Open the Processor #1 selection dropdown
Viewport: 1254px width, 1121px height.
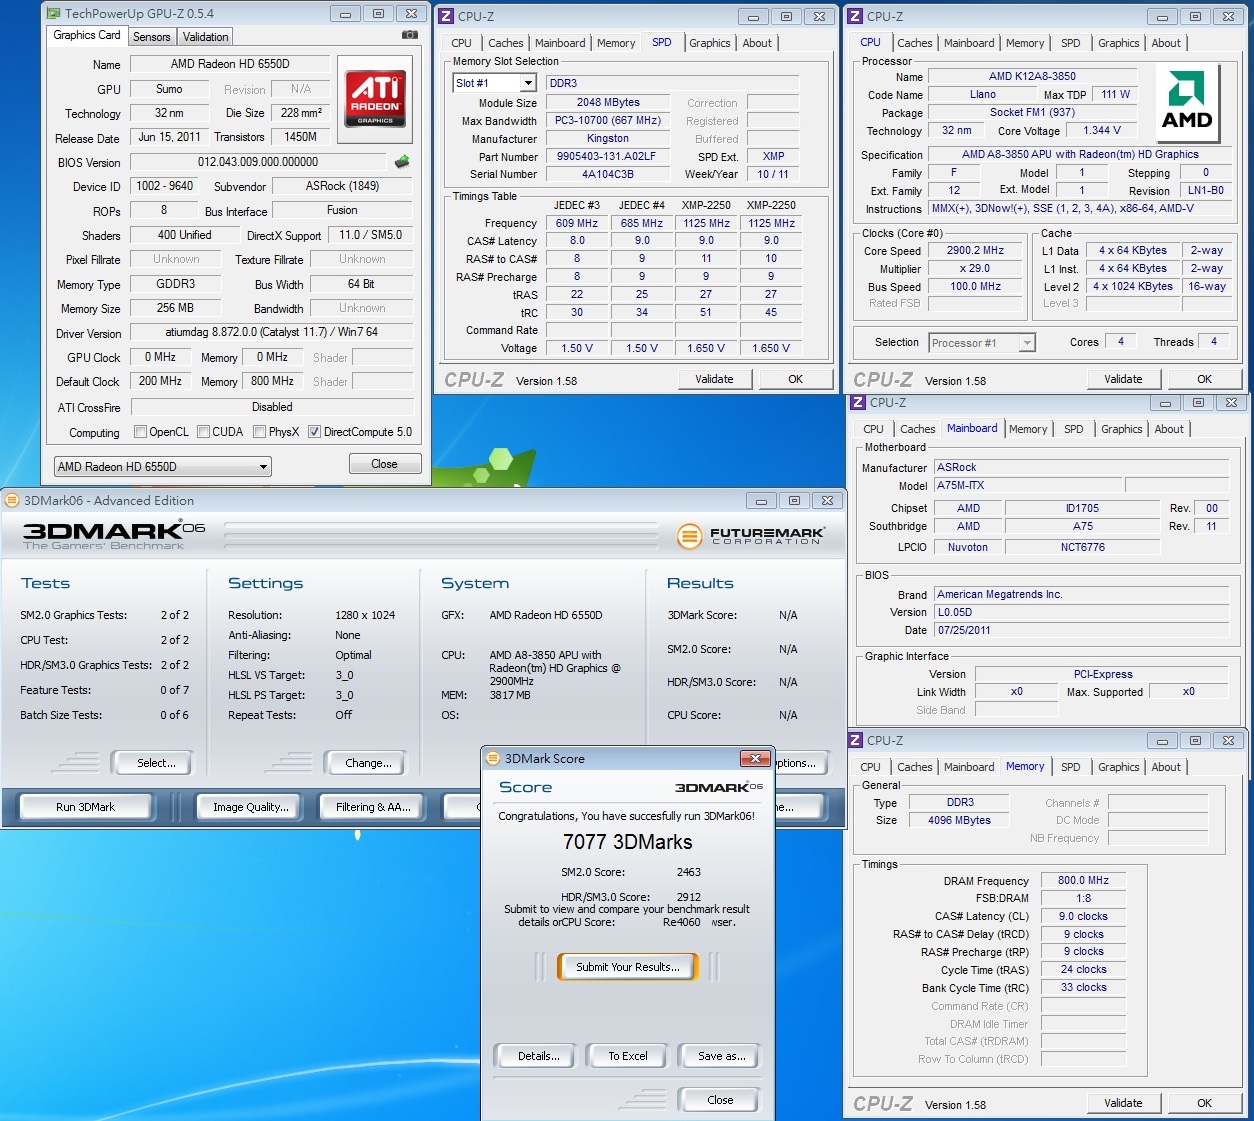tap(981, 343)
